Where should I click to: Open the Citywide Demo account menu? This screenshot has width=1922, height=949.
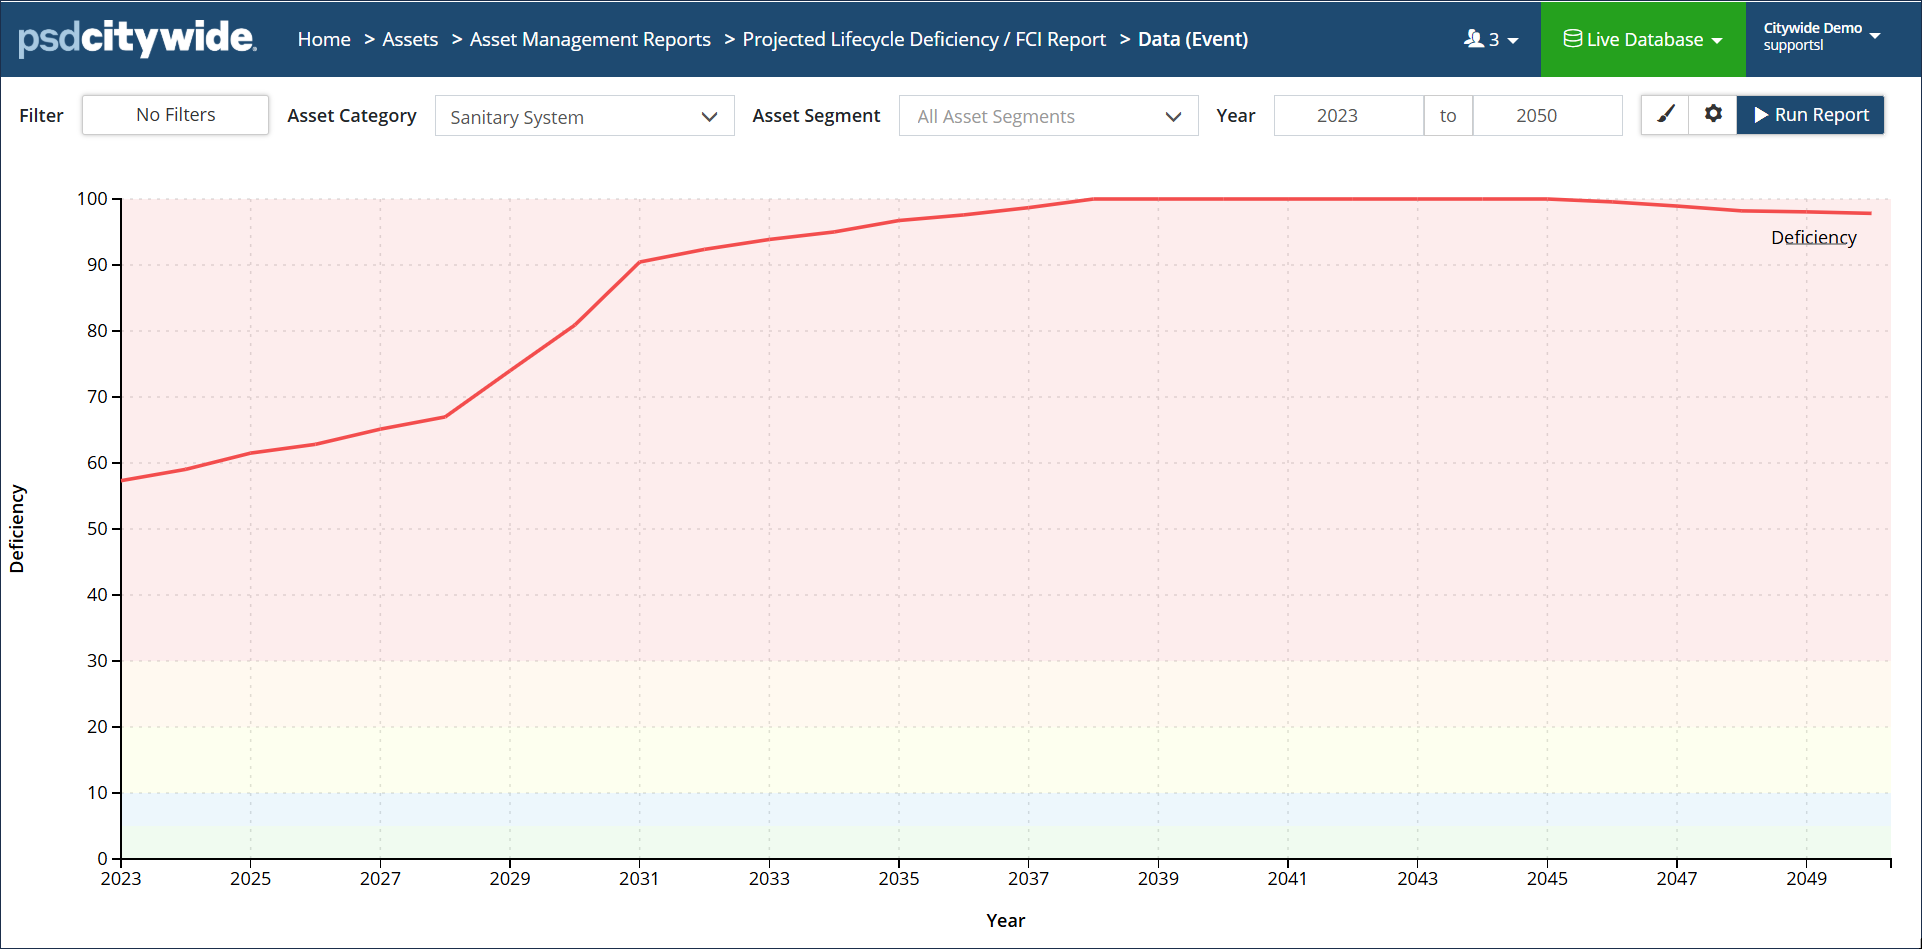click(x=1821, y=37)
